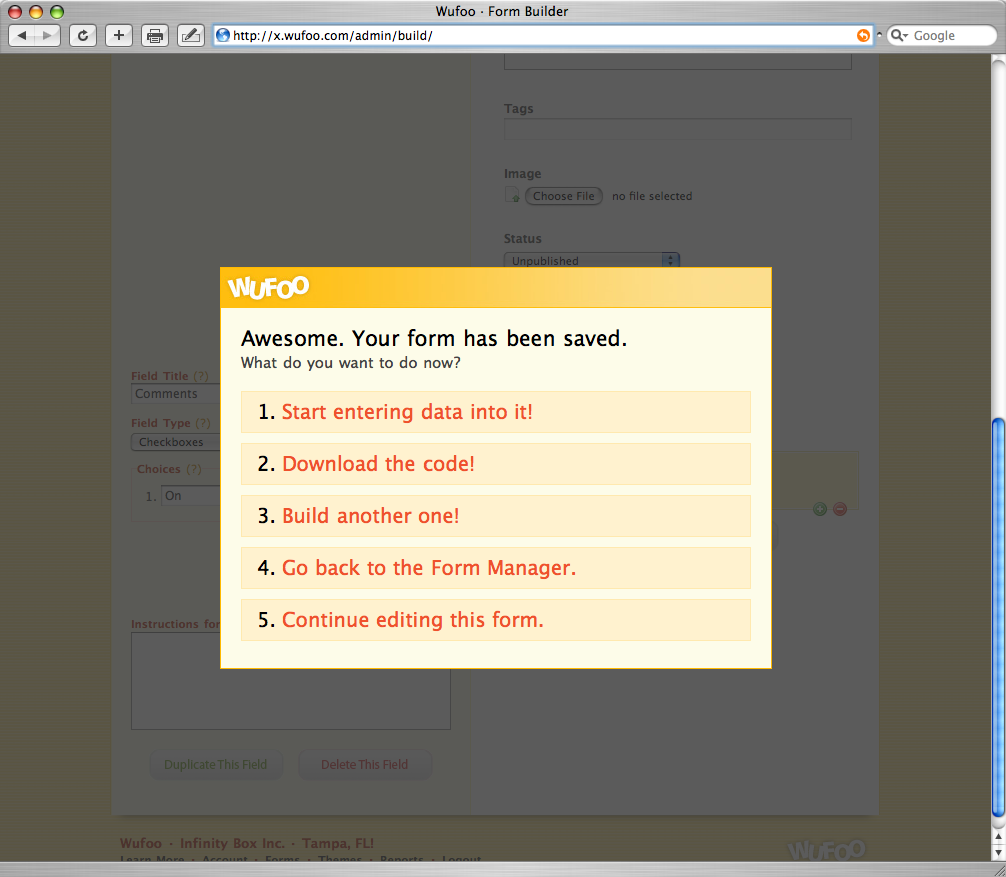Image resolution: width=1006 pixels, height=877 pixels.
Task: Remove the choice with the red minus icon
Action: 840,509
